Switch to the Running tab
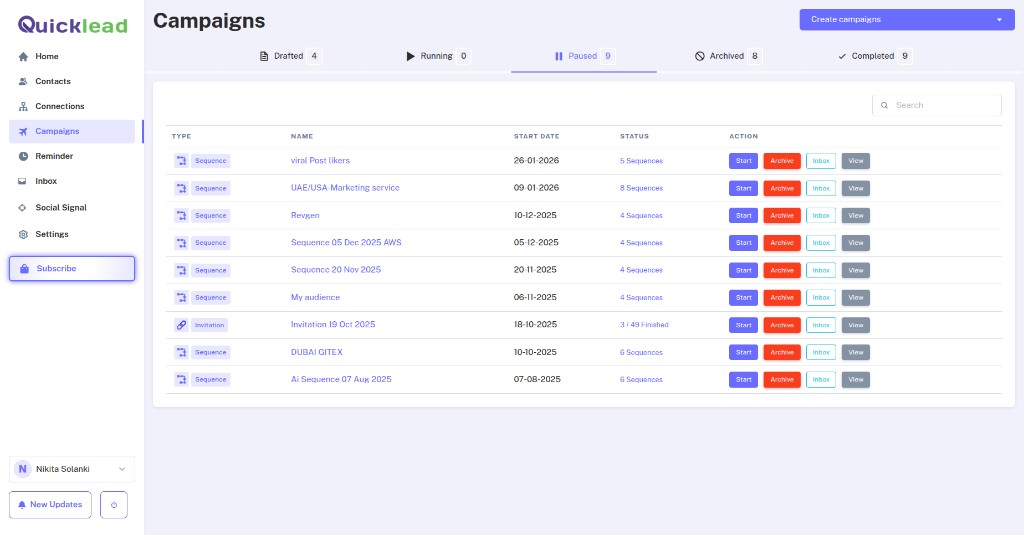Screen dimensions: 1024x535 pyautogui.click(x=438, y=56)
